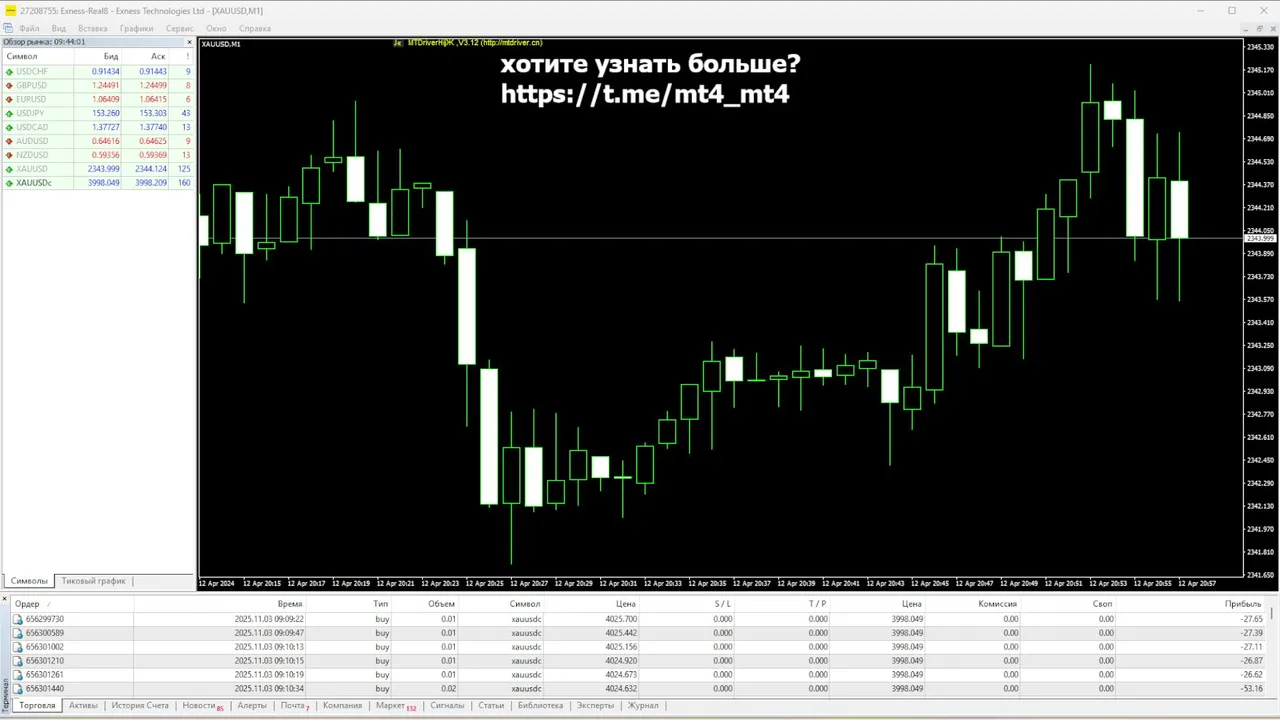Click the USDCAD direction arrow icon

9,128
